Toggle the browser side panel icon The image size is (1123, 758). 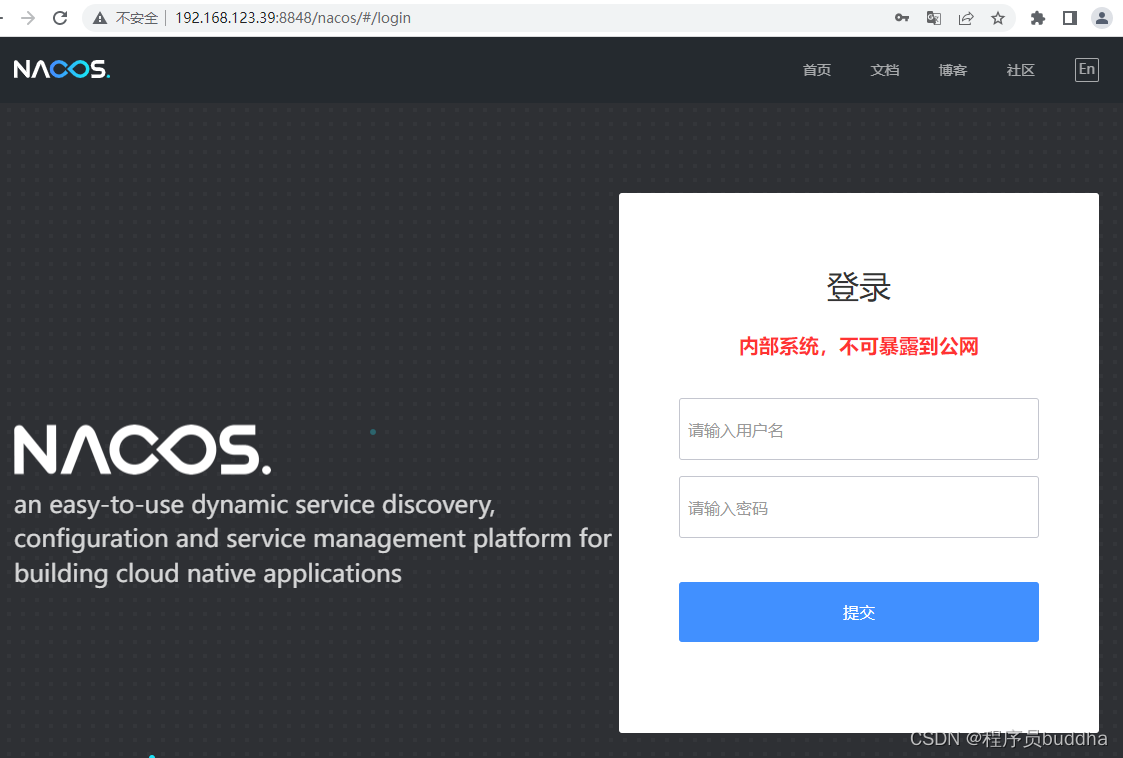[1070, 18]
